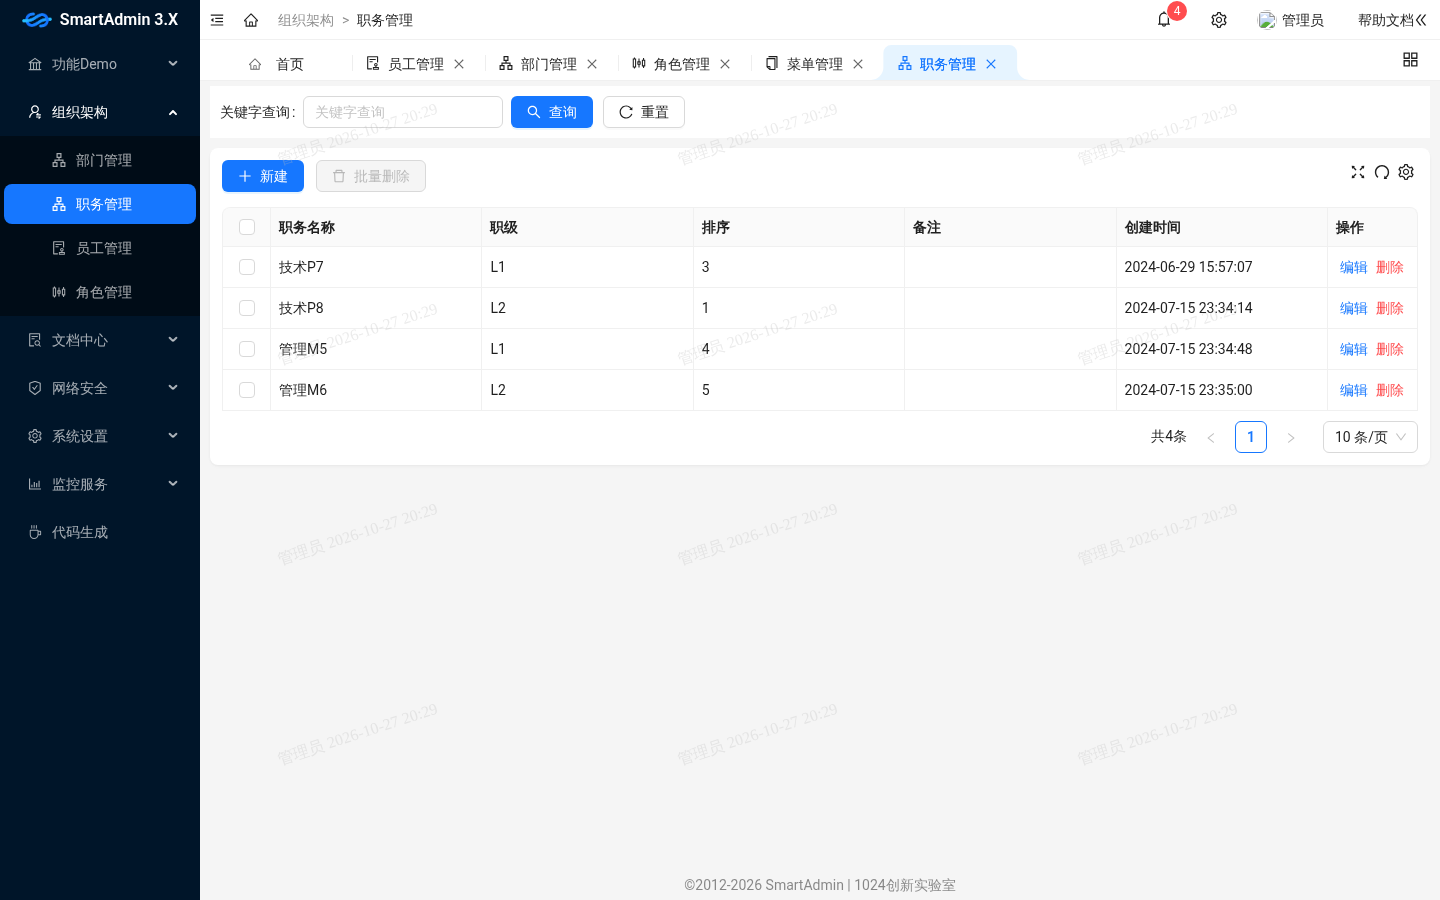Click the 重置 reset button

[644, 112]
